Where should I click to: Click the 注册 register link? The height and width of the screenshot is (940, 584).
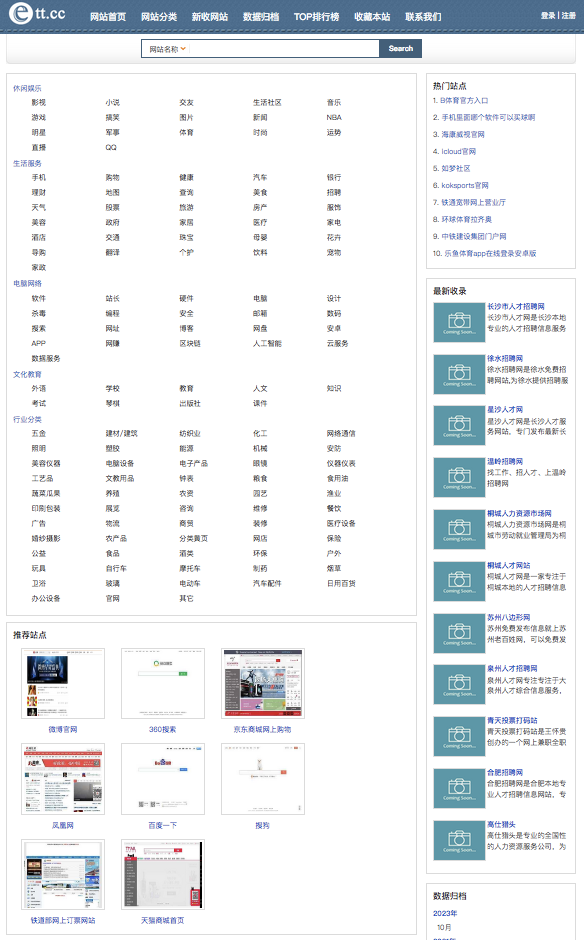(568, 16)
